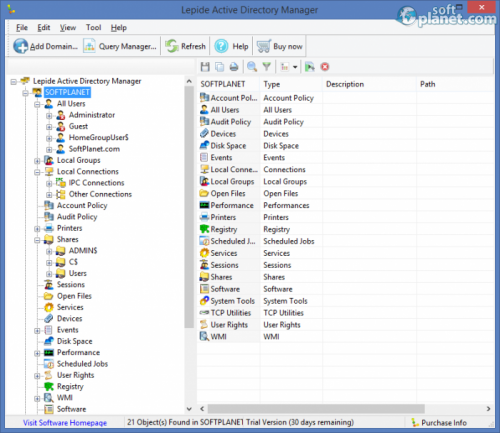Image resolution: width=500 pixels, height=433 pixels.
Task: Click the Add Domain globe icon
Action: click(x=21, y=46)
